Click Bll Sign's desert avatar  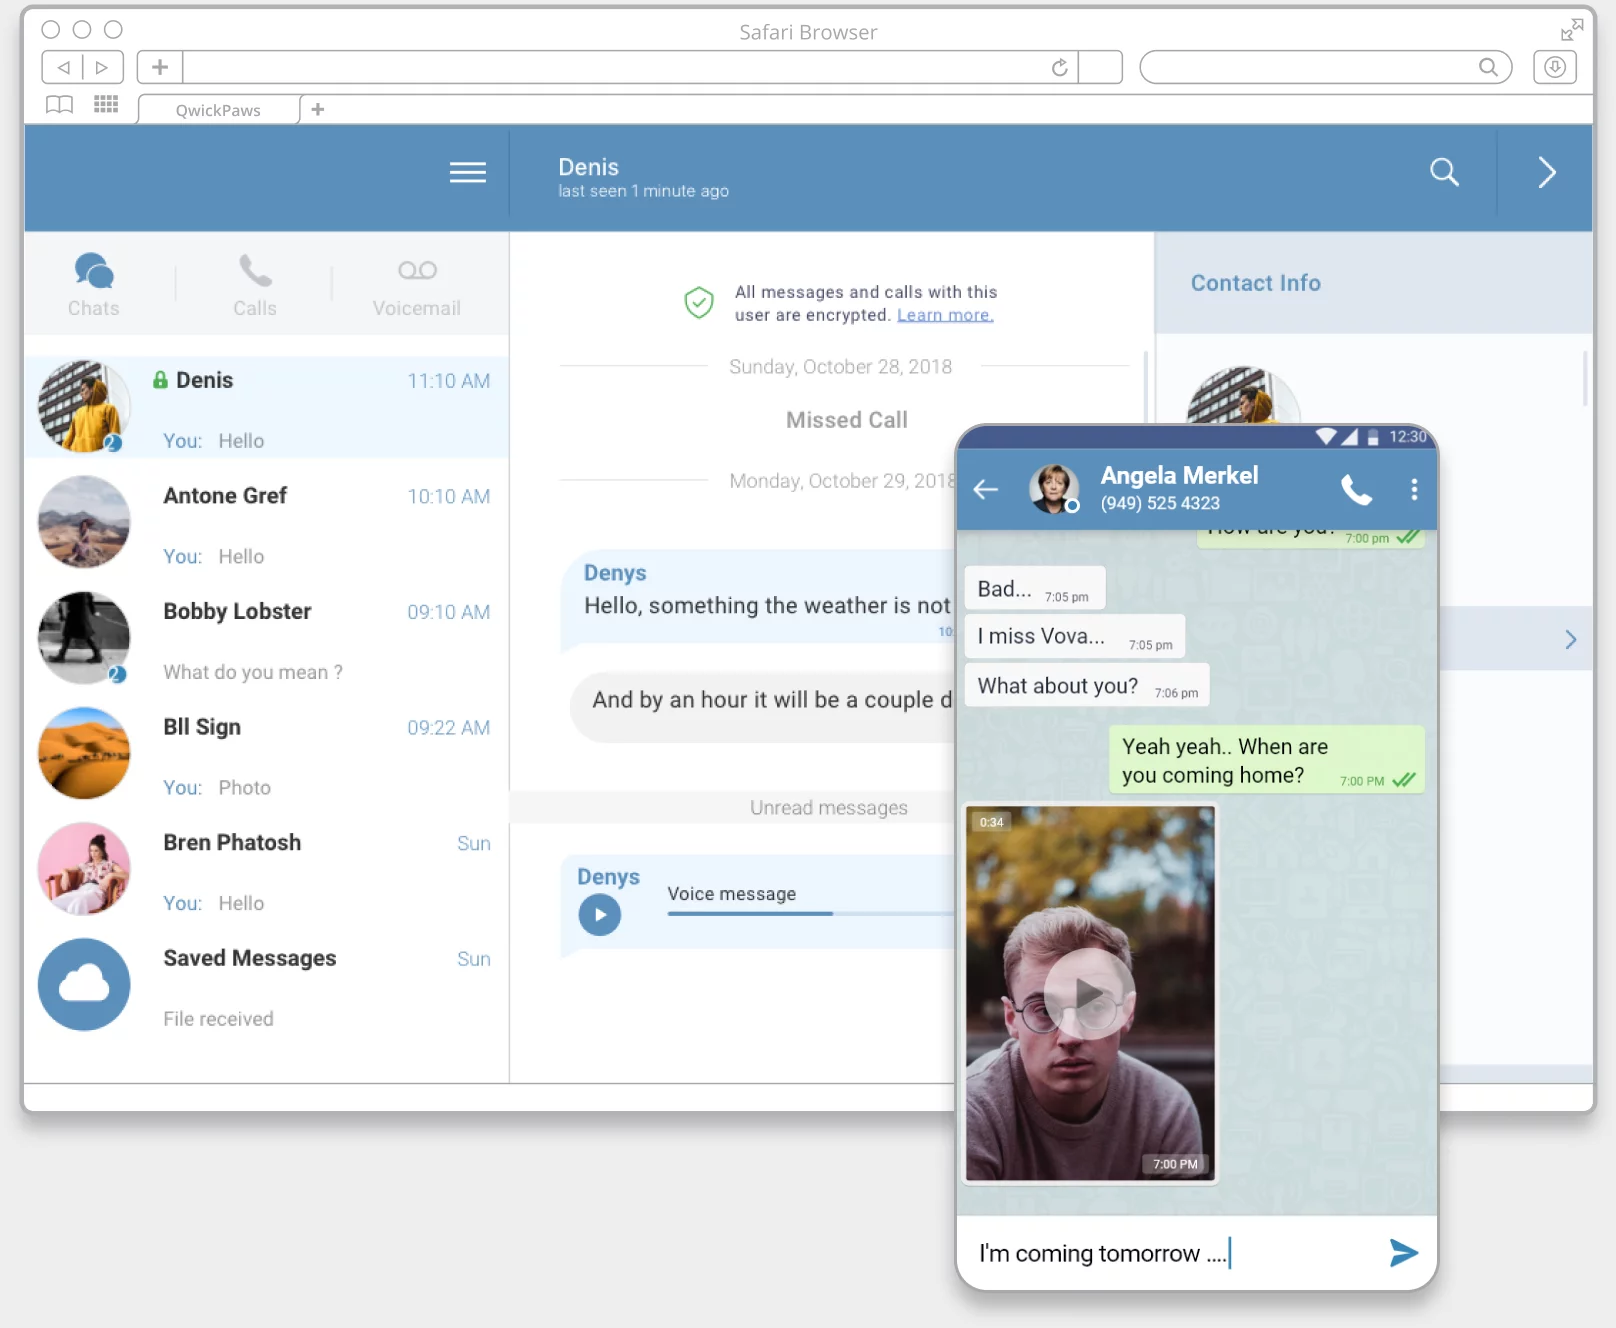(84, 753)
